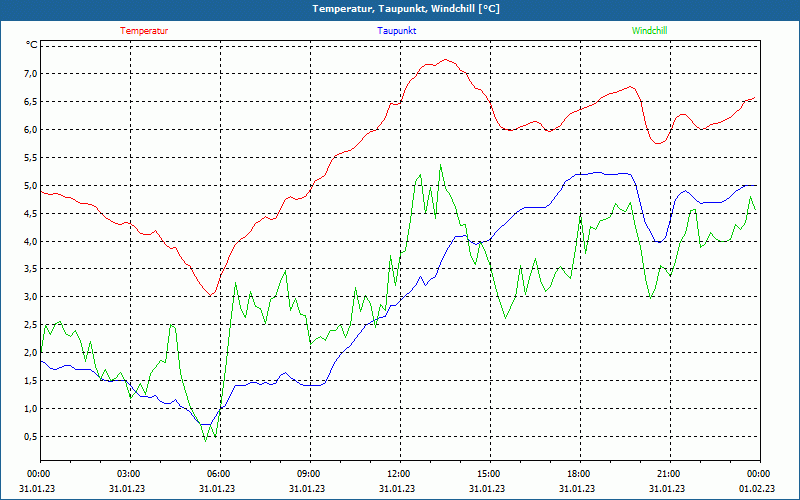This screenshot has width=800, height=500.
Task: Click the blue Taupunkt legend label
Action: (x=396, y=31)
